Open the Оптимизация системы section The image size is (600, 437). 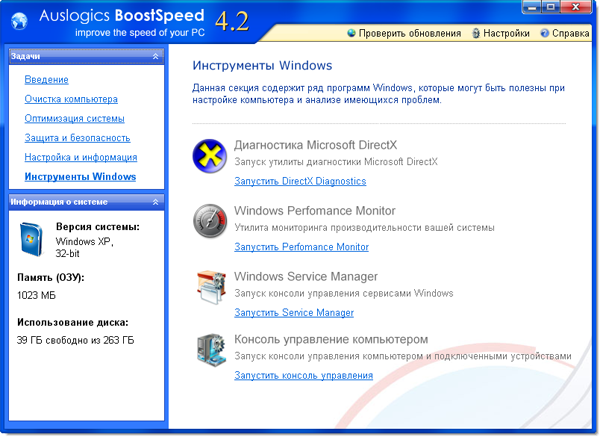click(x=75, y=119)
